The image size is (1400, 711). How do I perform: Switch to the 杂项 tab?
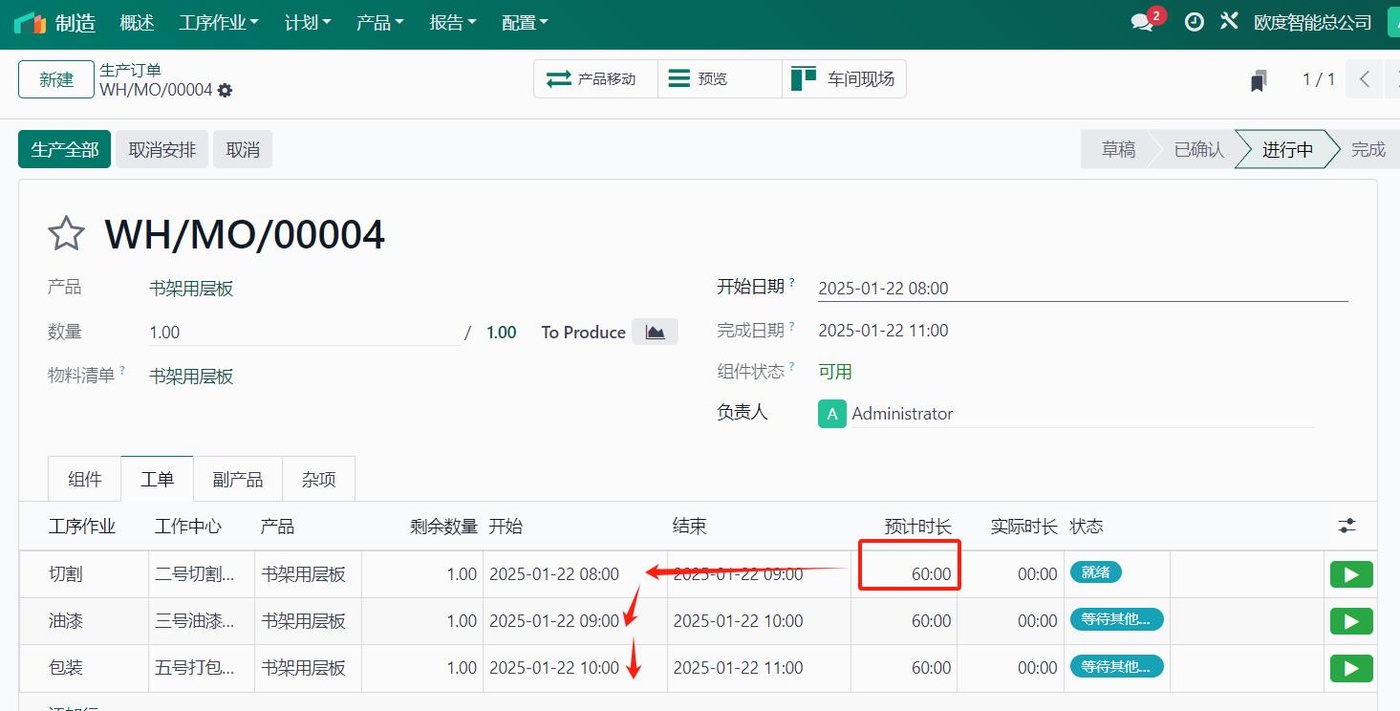point(318,479)
